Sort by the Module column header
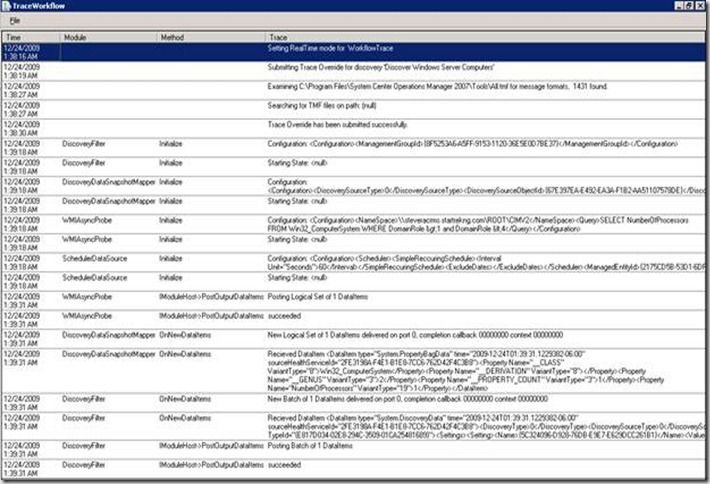This screenshot has height=484, width=710. 108,37
